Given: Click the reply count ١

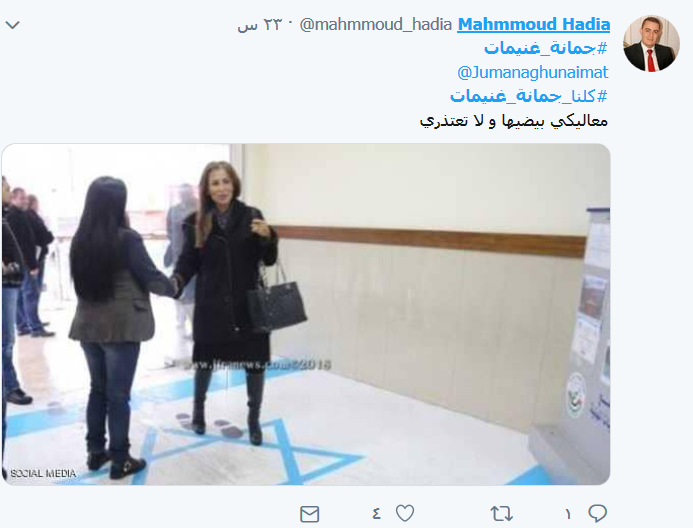Looking at the screenshot, I should click(x=568, y=514).
